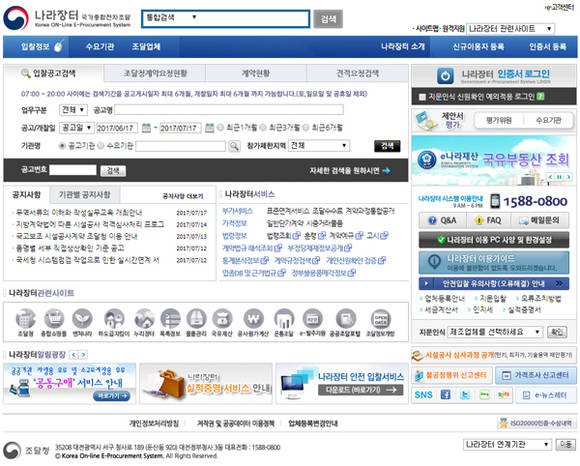
Task: Click the 벤처나라 leaf icon
Action: 82,318
